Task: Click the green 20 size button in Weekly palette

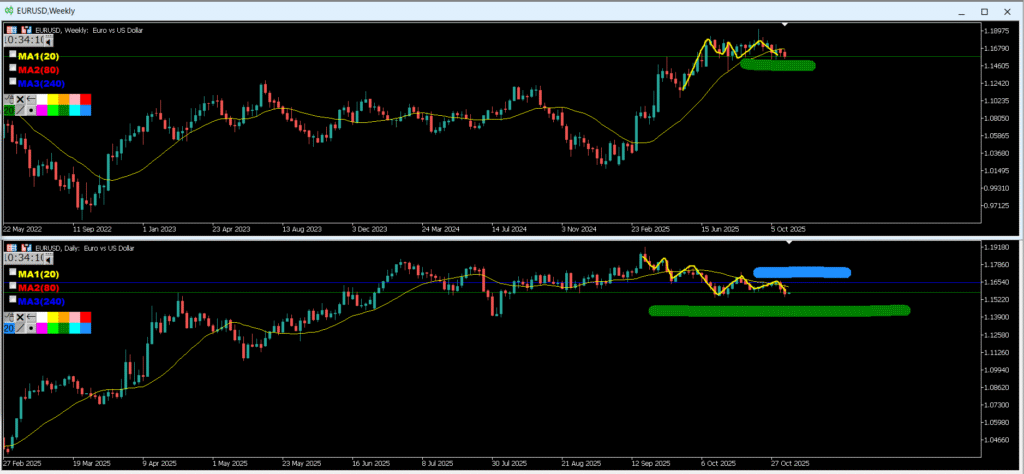Action: click(x=9, y=110)
